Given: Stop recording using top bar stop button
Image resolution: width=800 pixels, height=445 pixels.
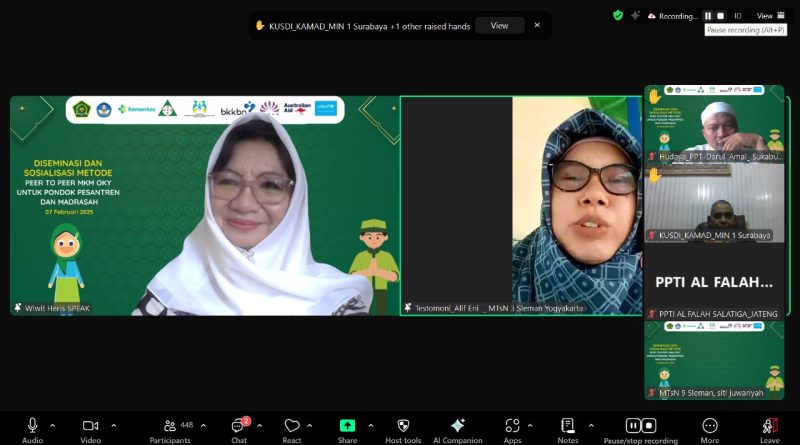Looking at the screenshot, I should pos(720,16).
